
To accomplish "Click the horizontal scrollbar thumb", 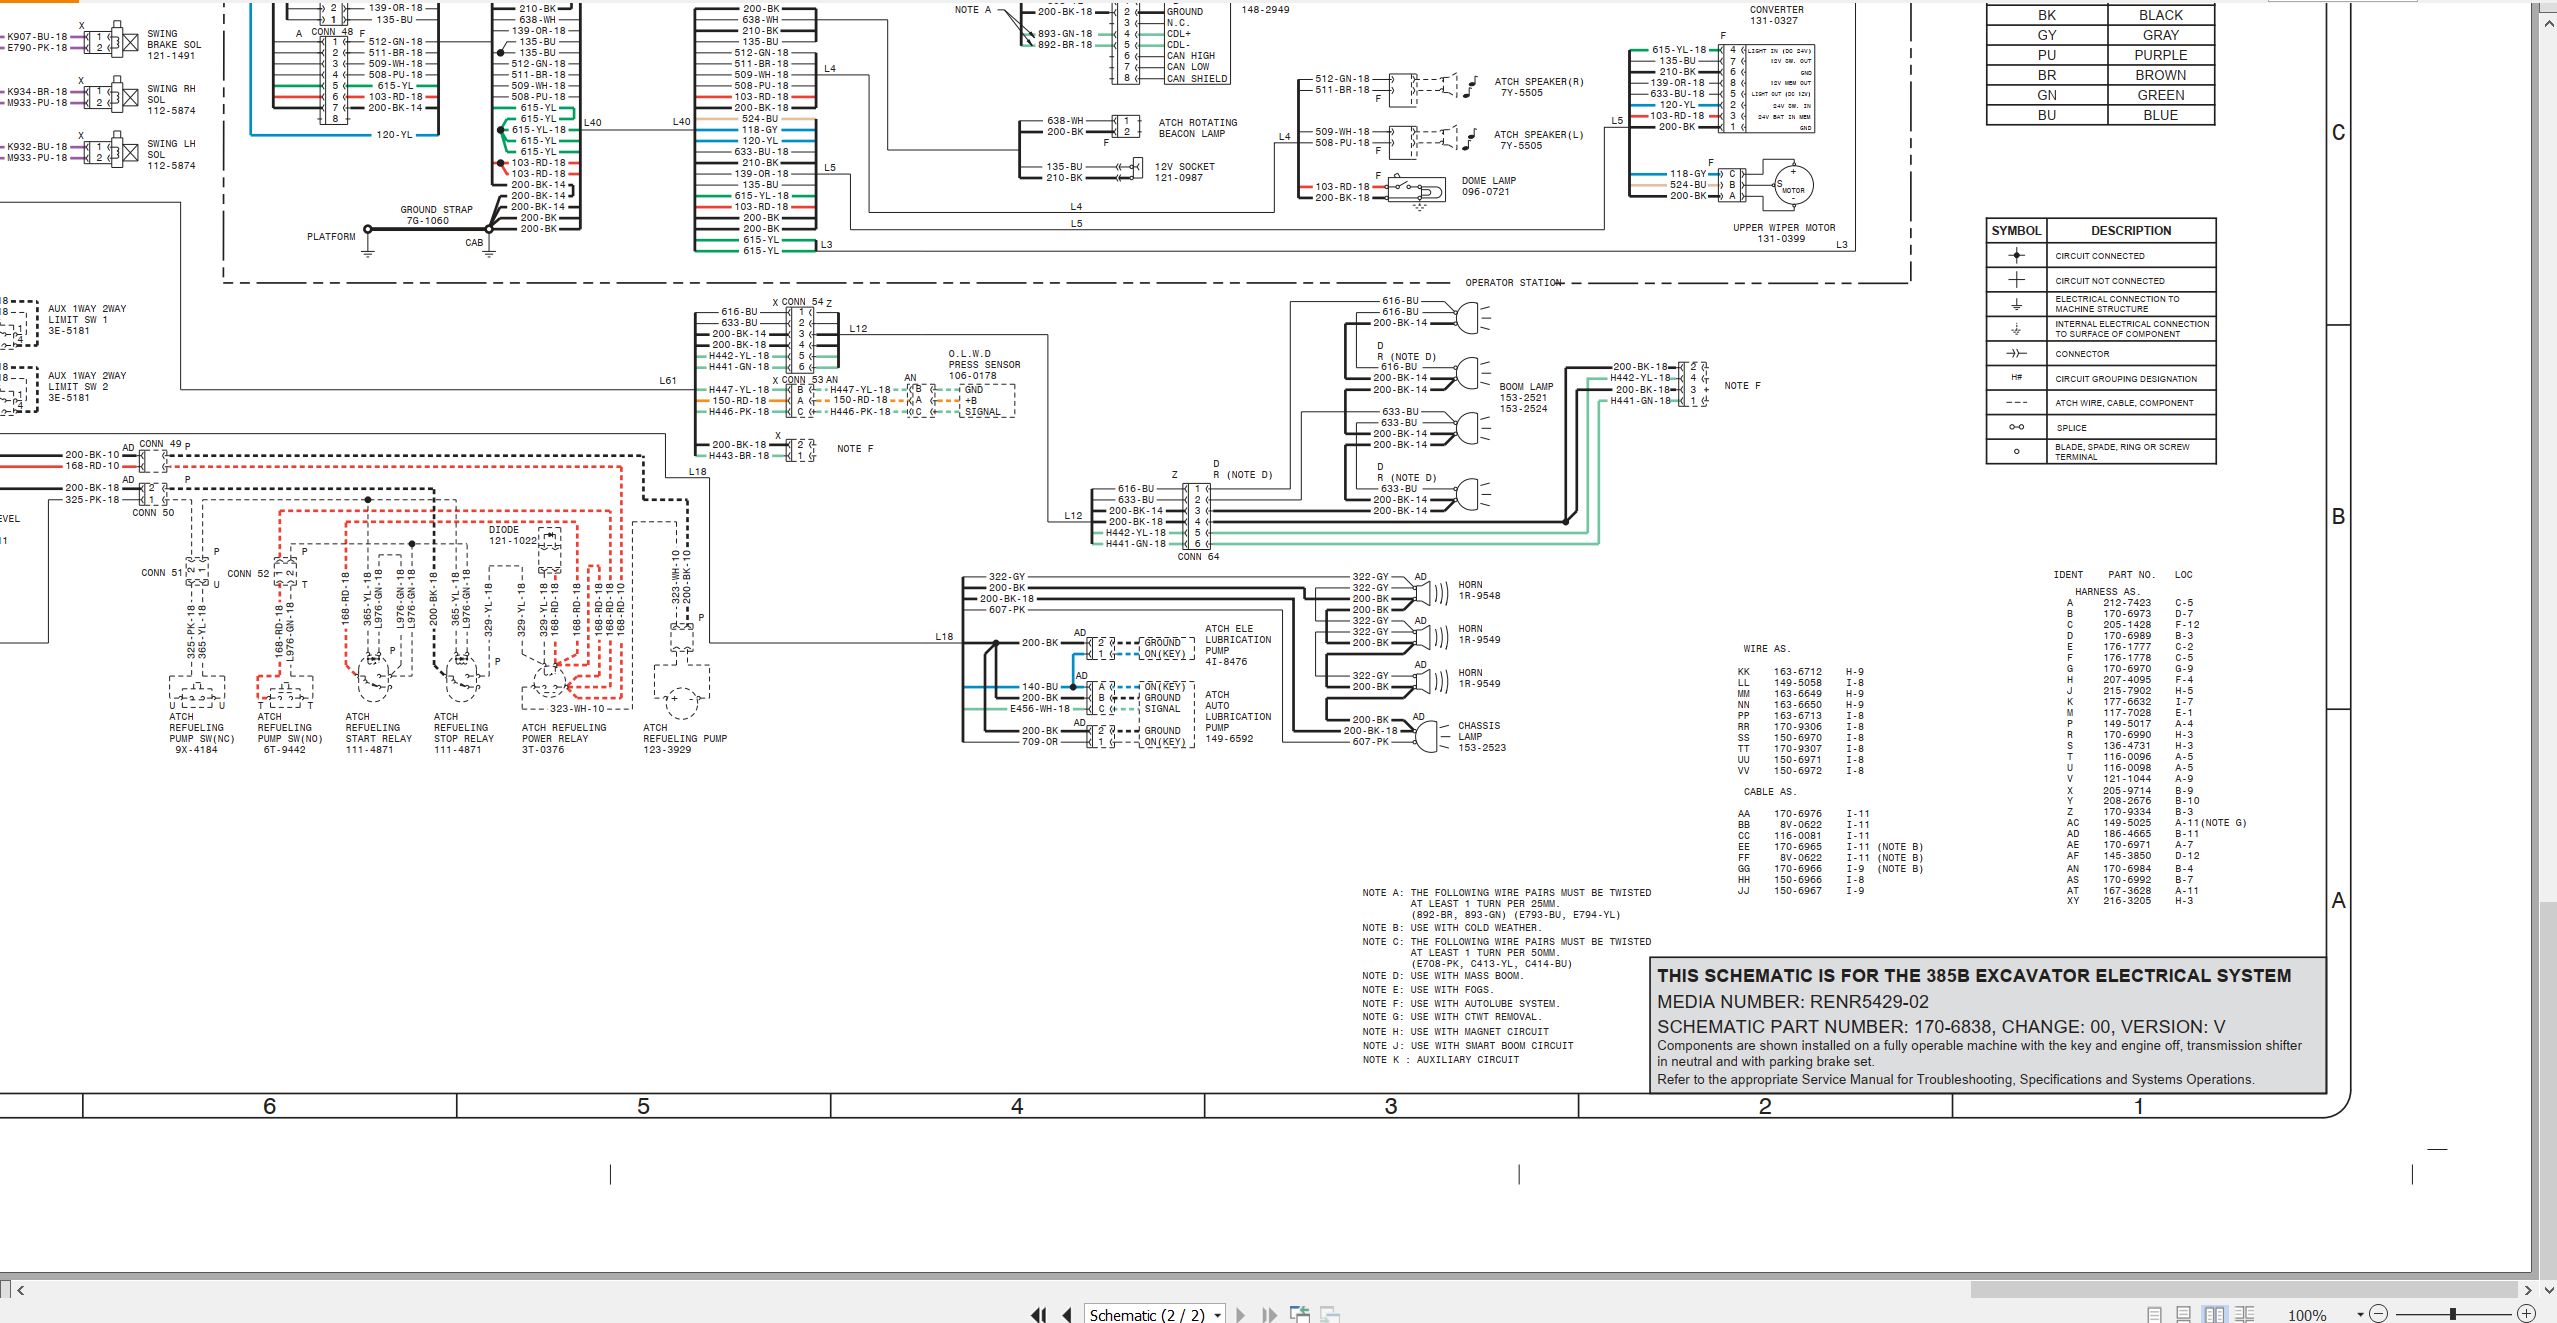I will [x=2243, y=1290].
